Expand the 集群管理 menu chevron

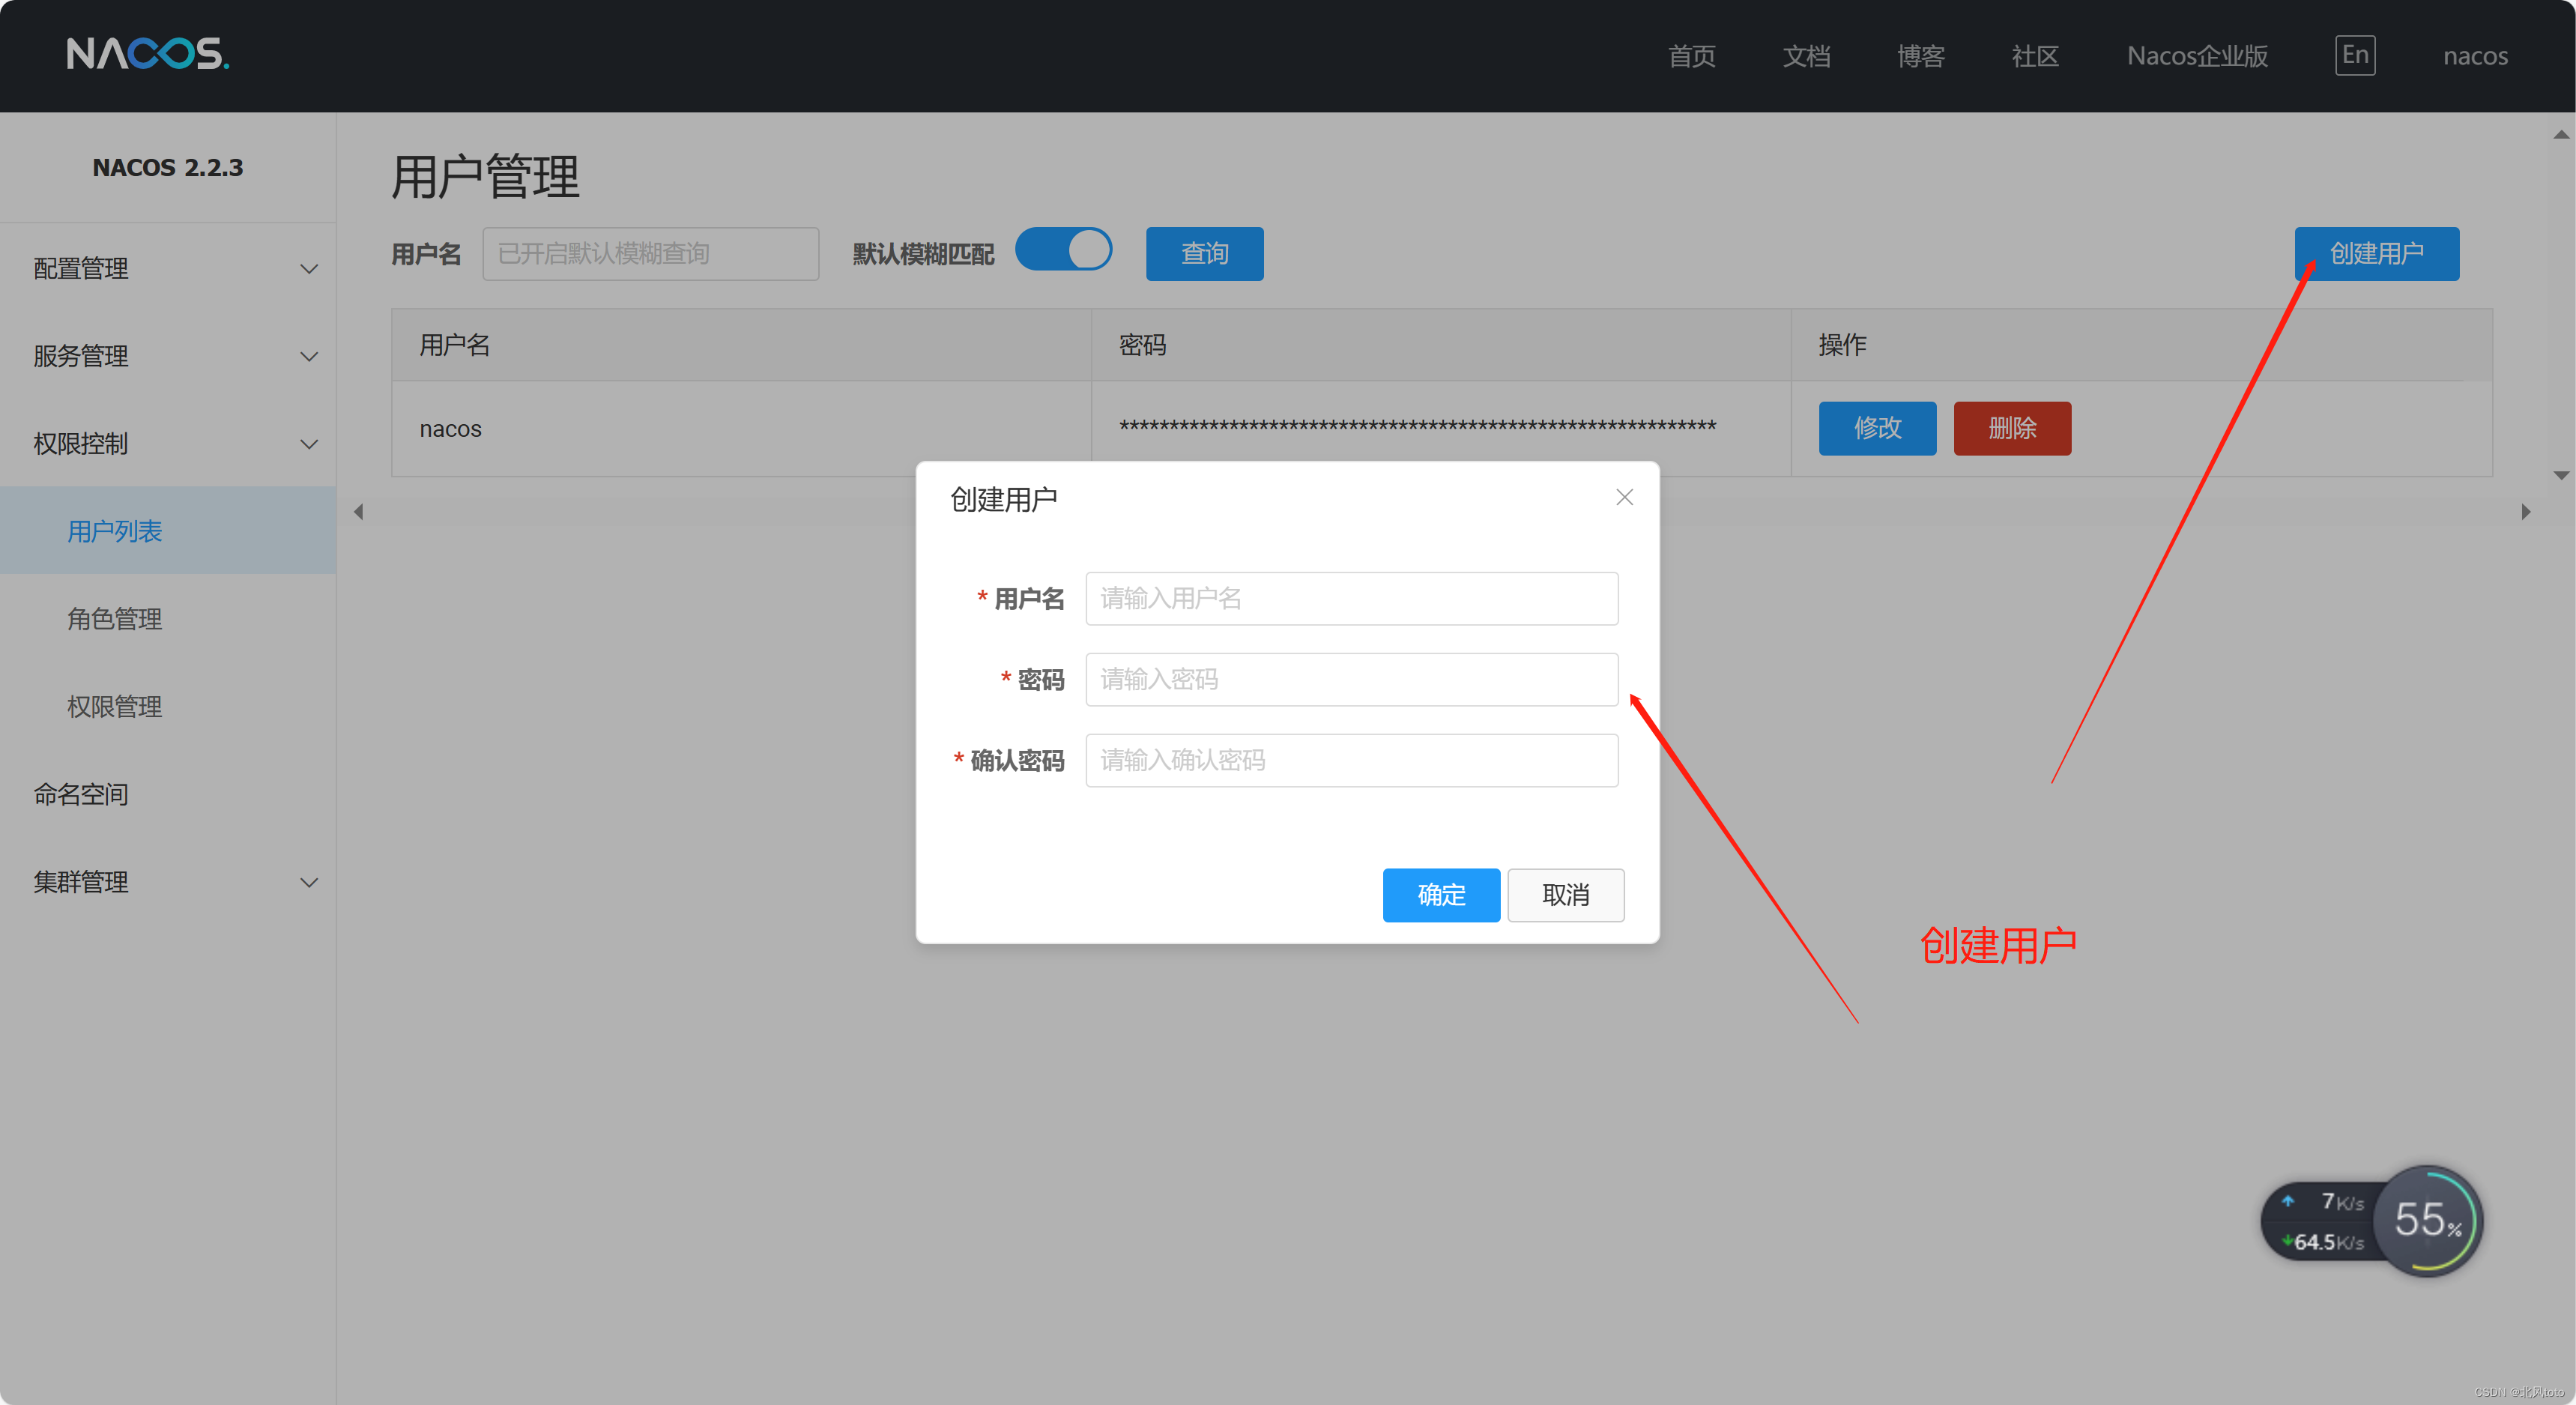tap(309, 882)
